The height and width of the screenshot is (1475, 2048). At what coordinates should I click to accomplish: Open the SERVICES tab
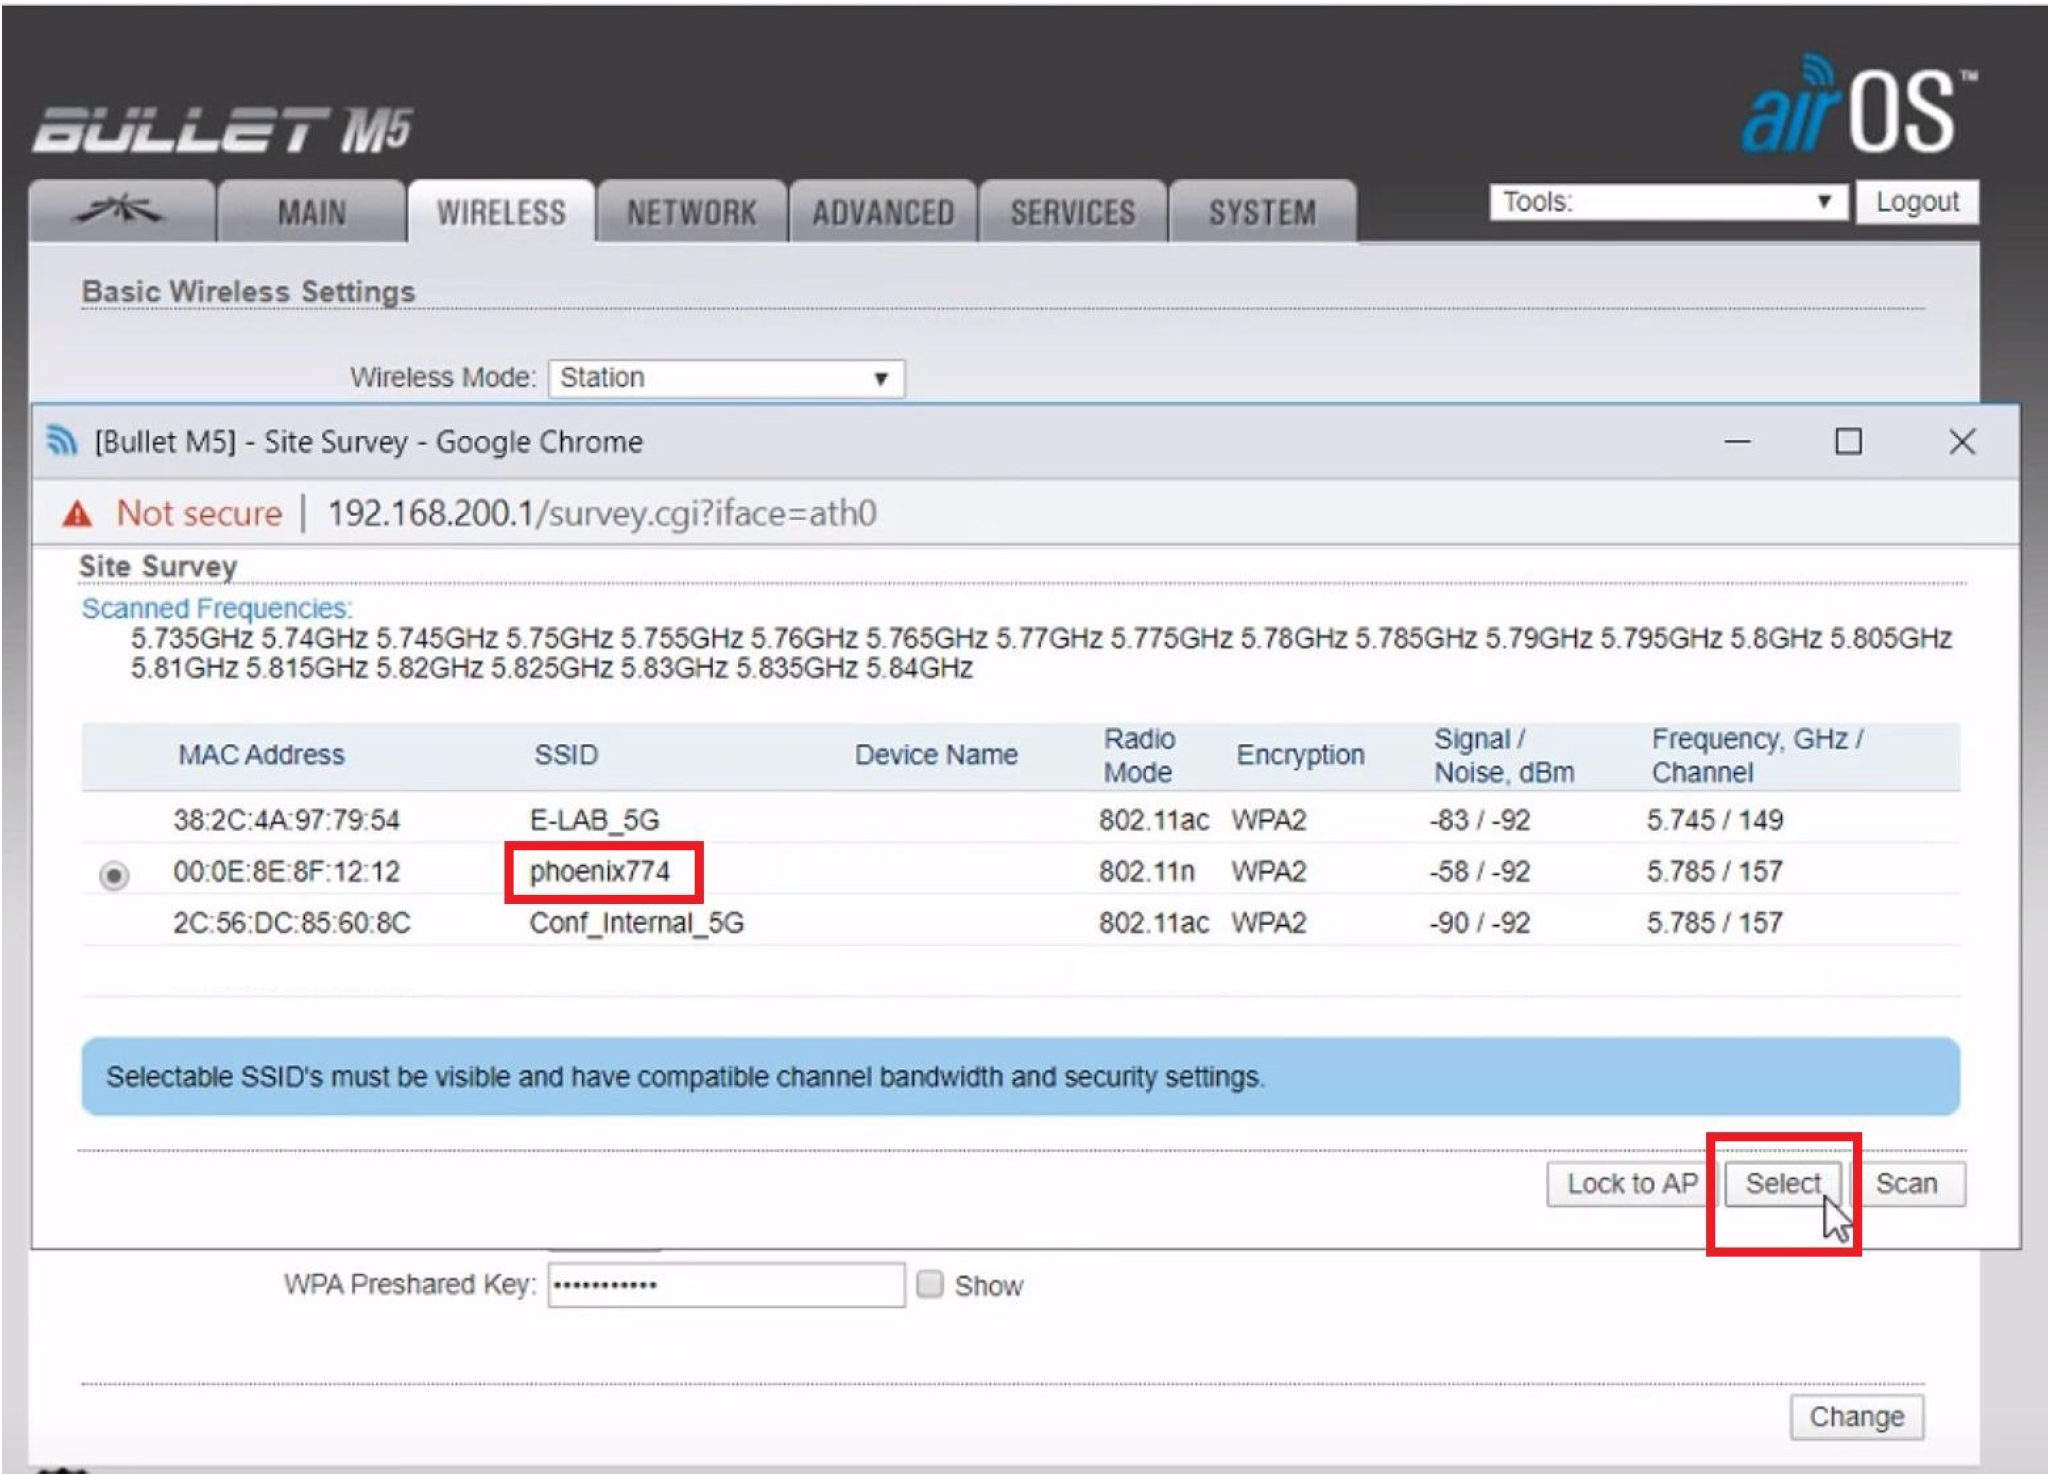click(1072, 212)
